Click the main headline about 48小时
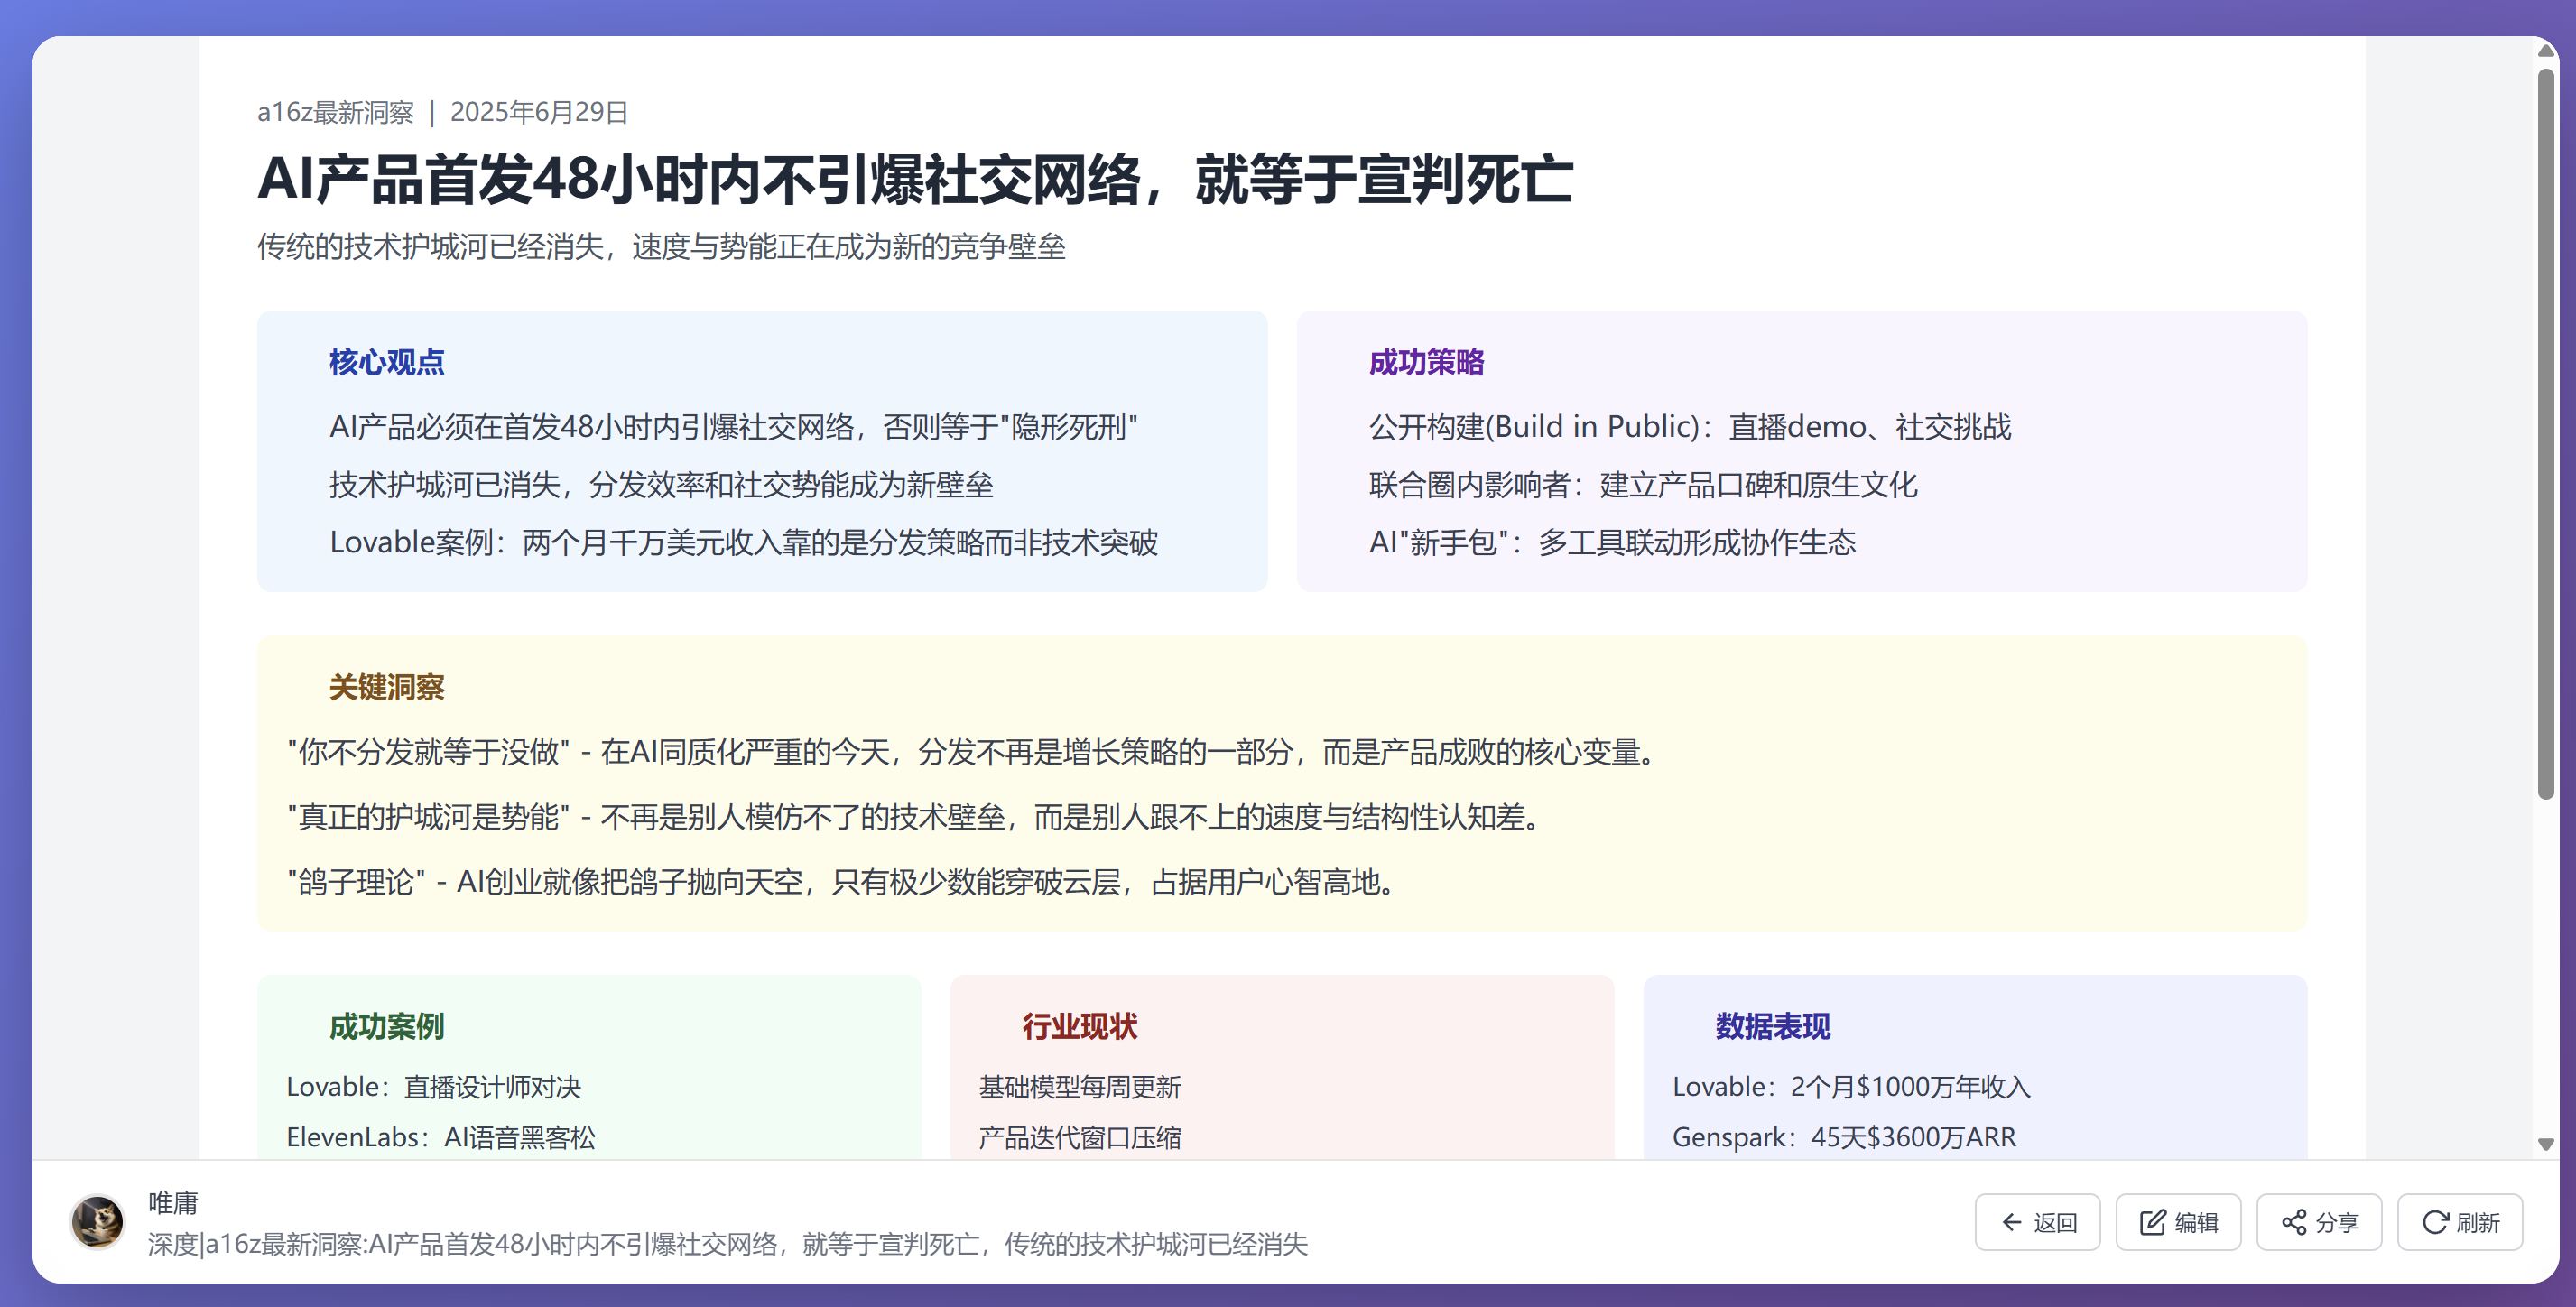The image size is (2576, 1307). 914,180
